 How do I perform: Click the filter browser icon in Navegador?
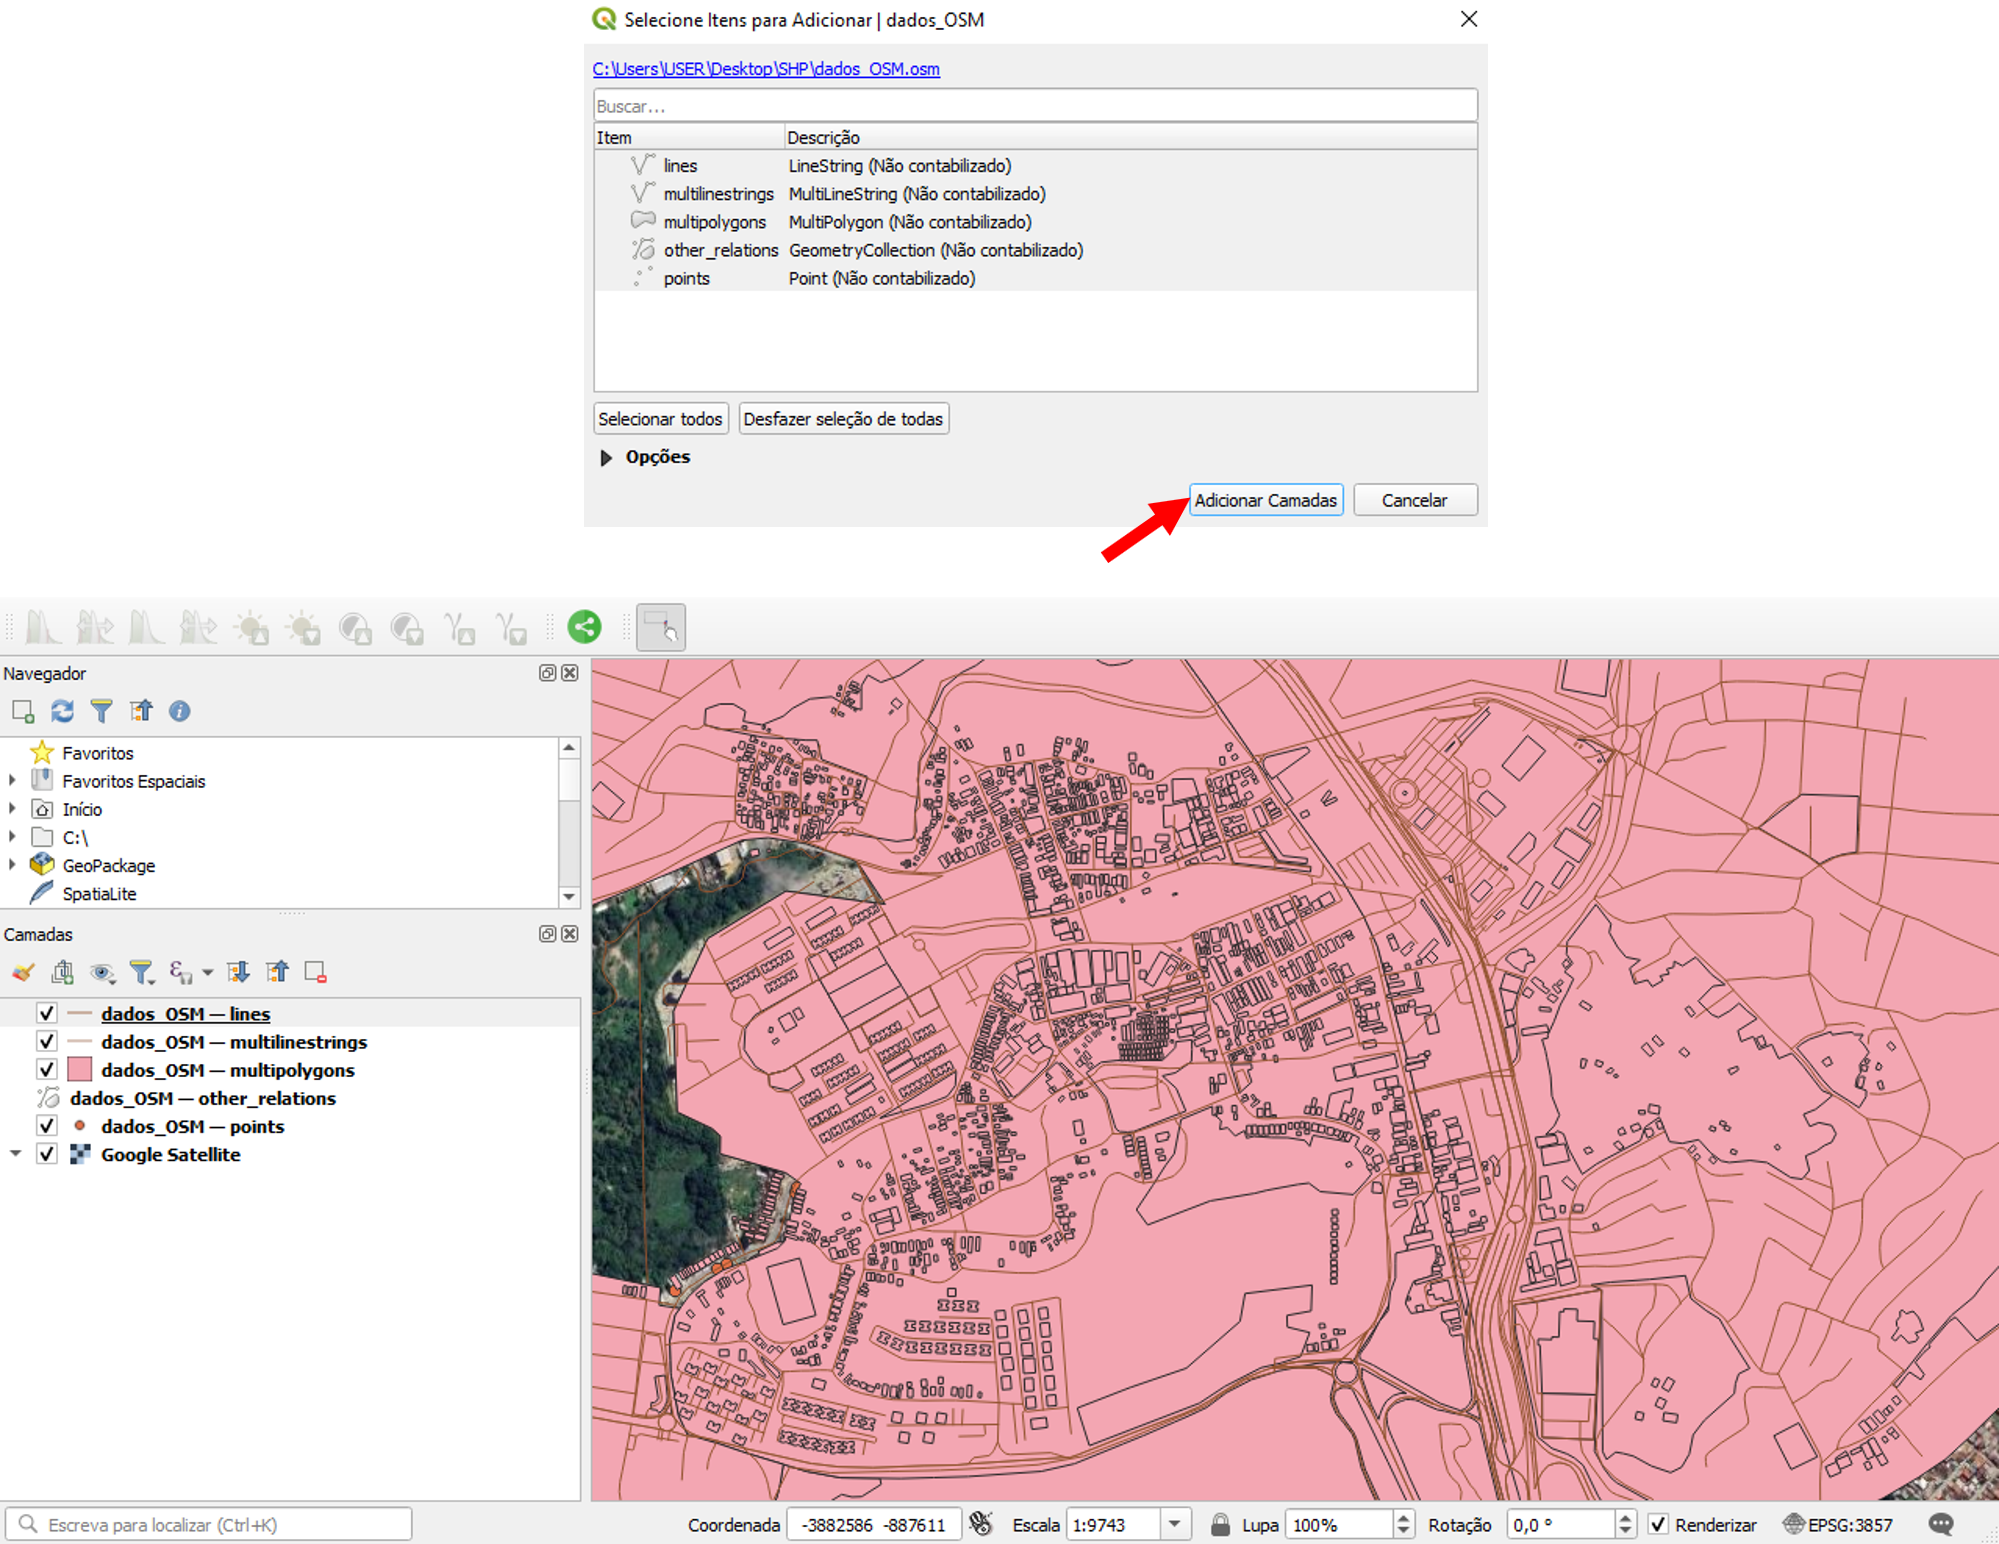(x=101, y=711)
